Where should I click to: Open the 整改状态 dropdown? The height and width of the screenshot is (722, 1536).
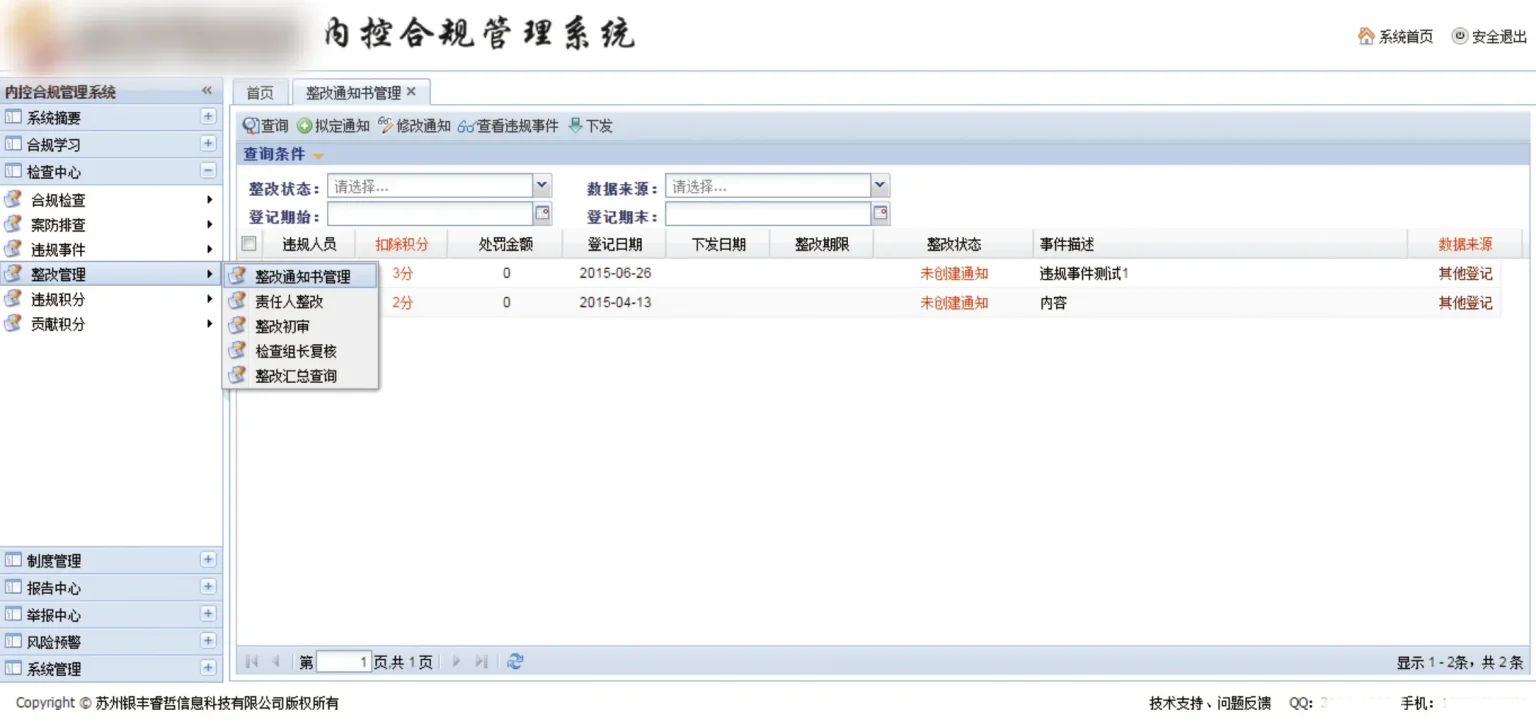coord(542,185)
